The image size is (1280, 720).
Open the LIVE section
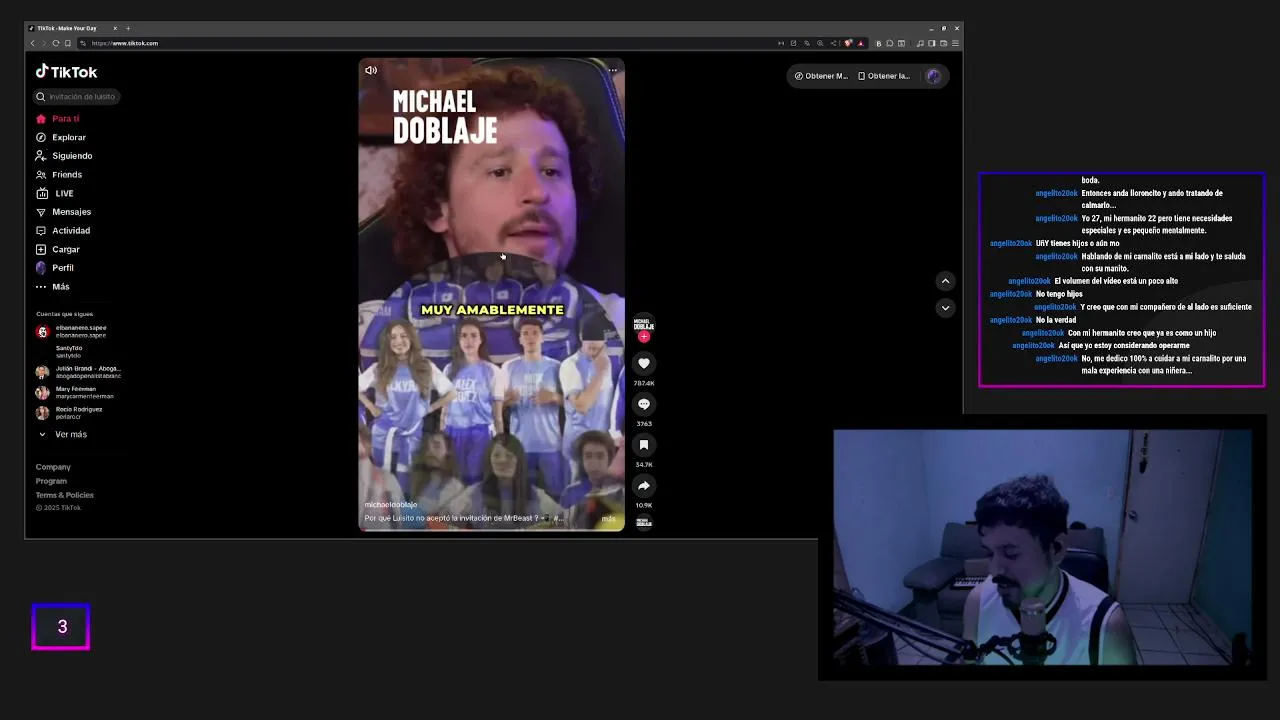(55, 193)
